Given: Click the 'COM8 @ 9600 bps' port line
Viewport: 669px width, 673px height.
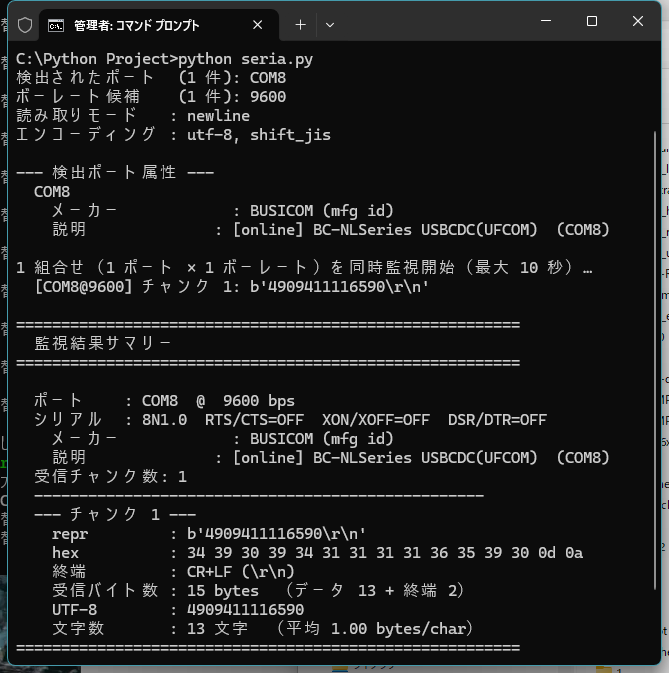Looking at the screenshot, I should 164,401.
